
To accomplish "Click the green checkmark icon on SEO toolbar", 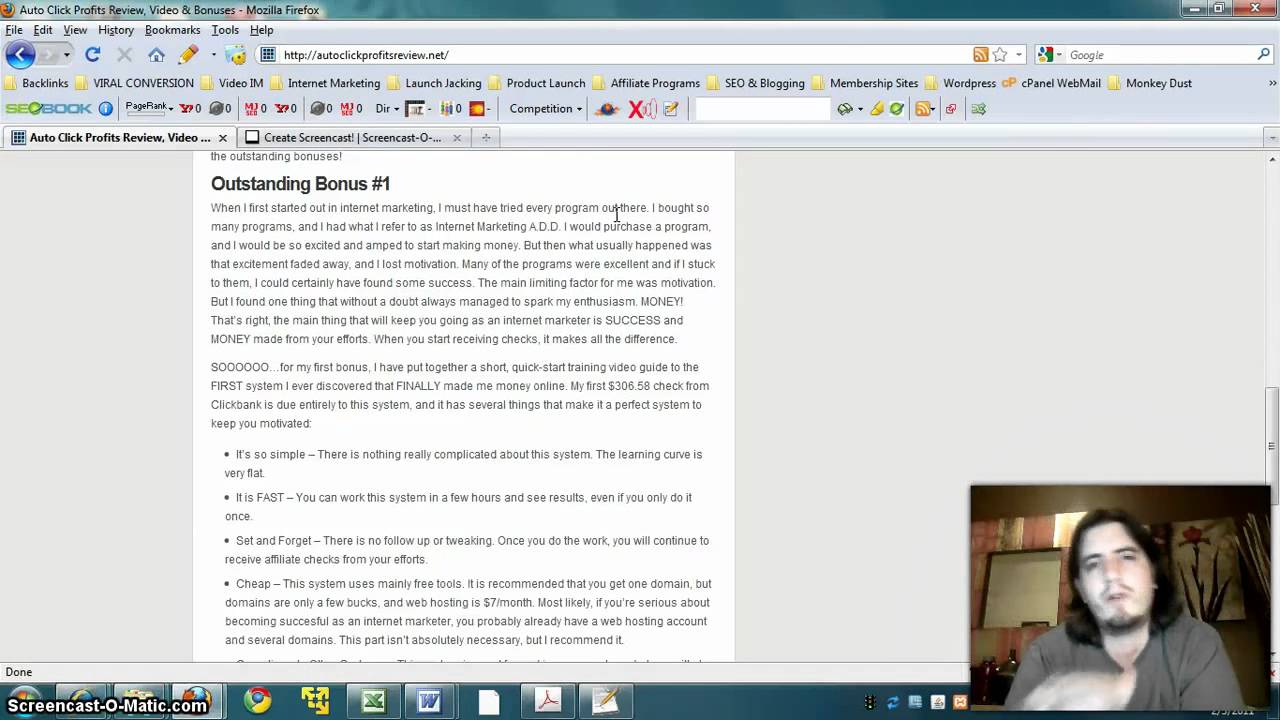I will coord(897,108).
